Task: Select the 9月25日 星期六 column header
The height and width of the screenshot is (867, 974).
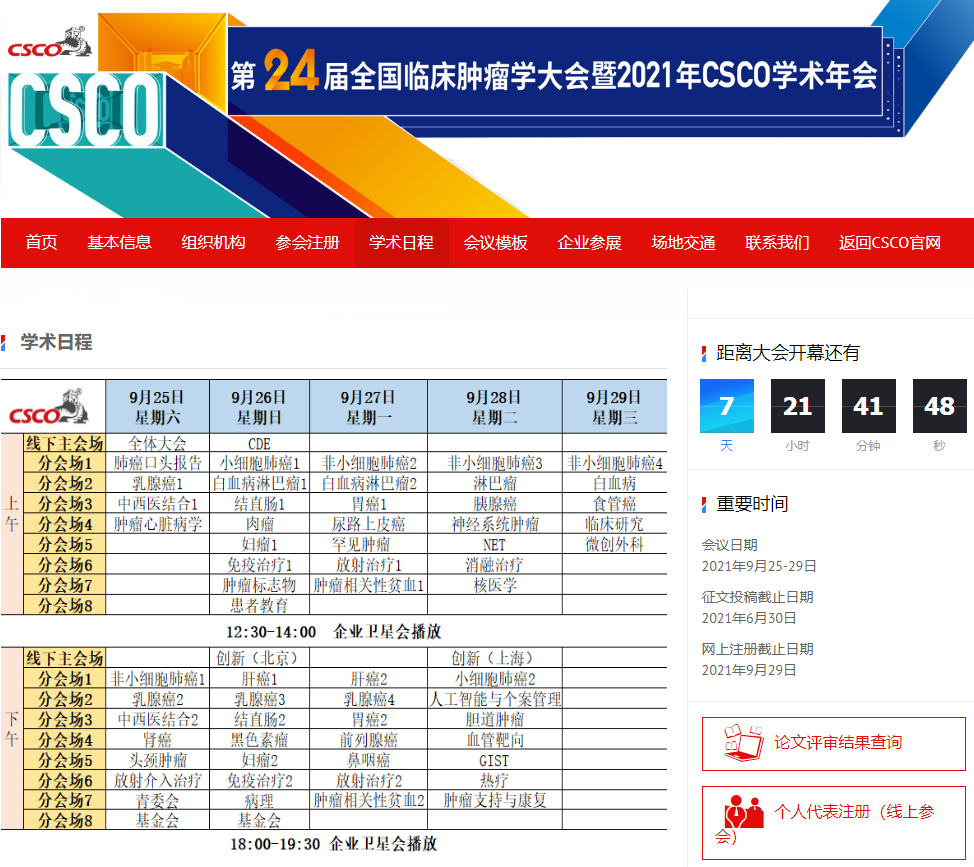Action: [157, 407]
